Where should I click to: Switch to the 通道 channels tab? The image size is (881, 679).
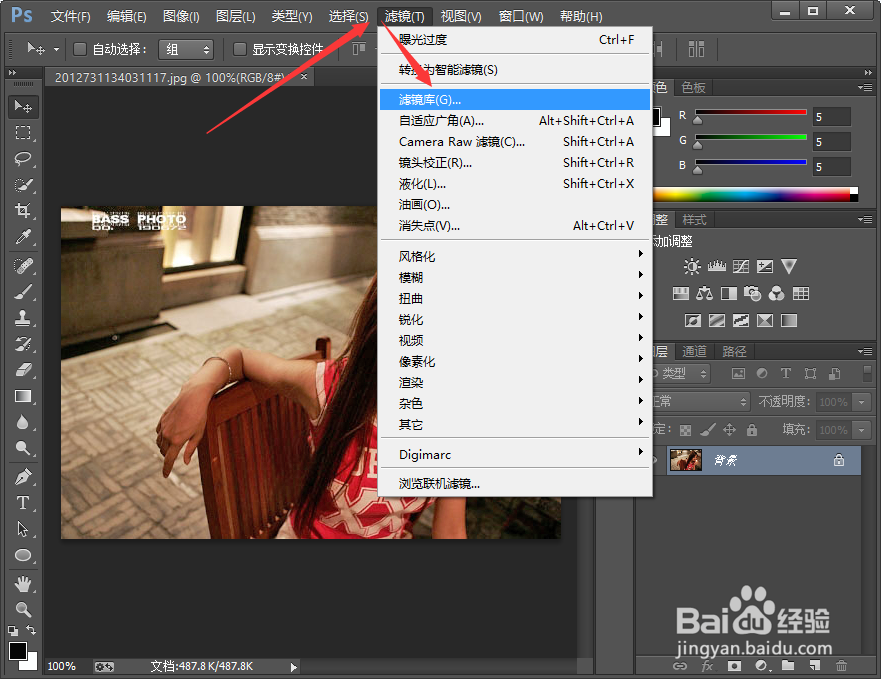click(x=694, y=351)
